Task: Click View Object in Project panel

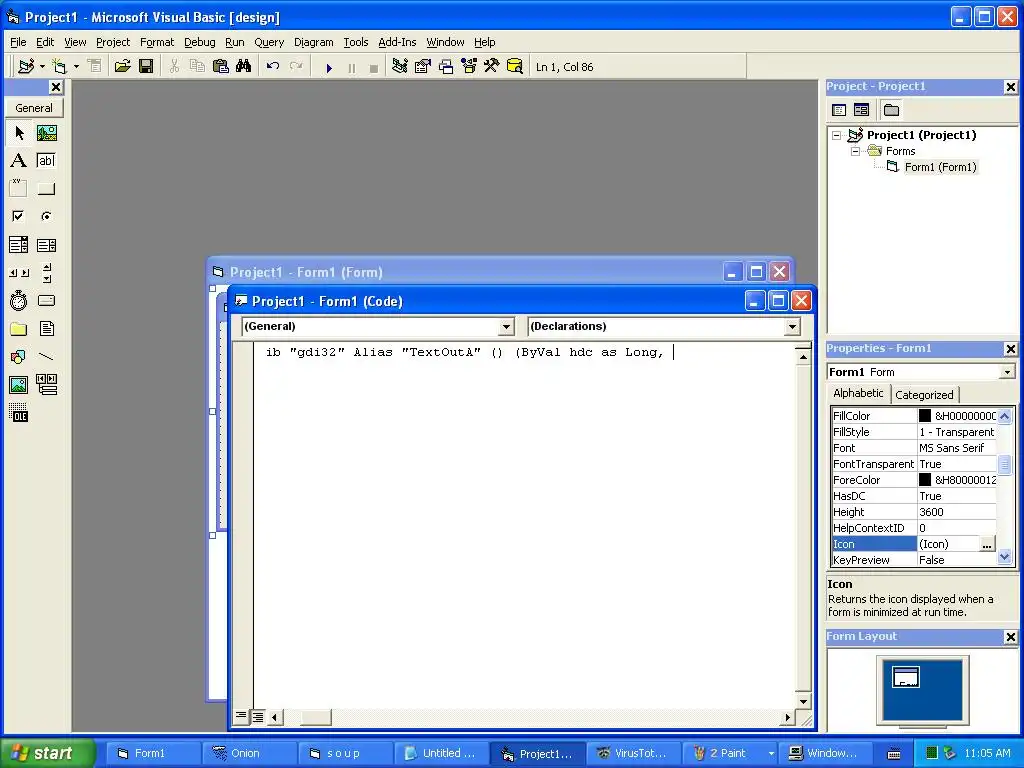Action: pyautogui.click(x=861, y=110)
